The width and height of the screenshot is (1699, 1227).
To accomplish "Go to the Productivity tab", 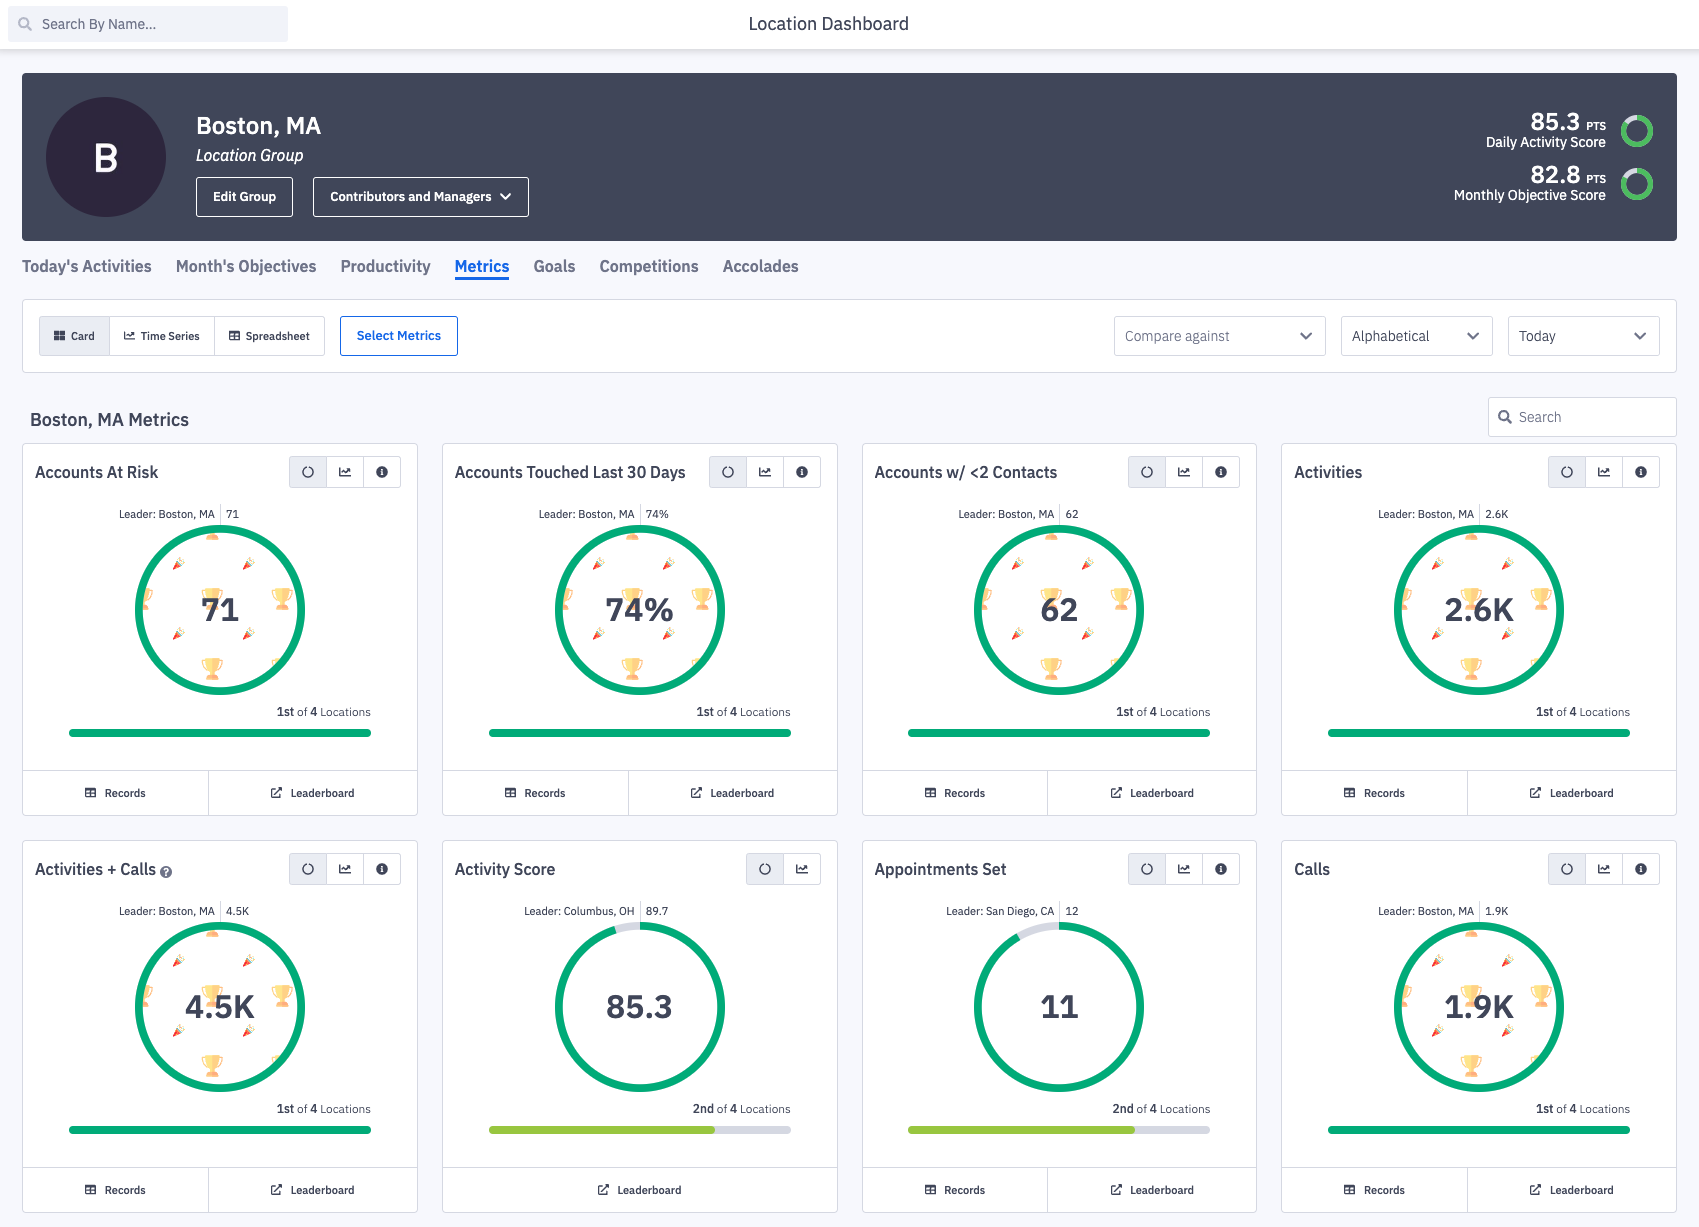I will pyautogui.click(x=385, y=266).
